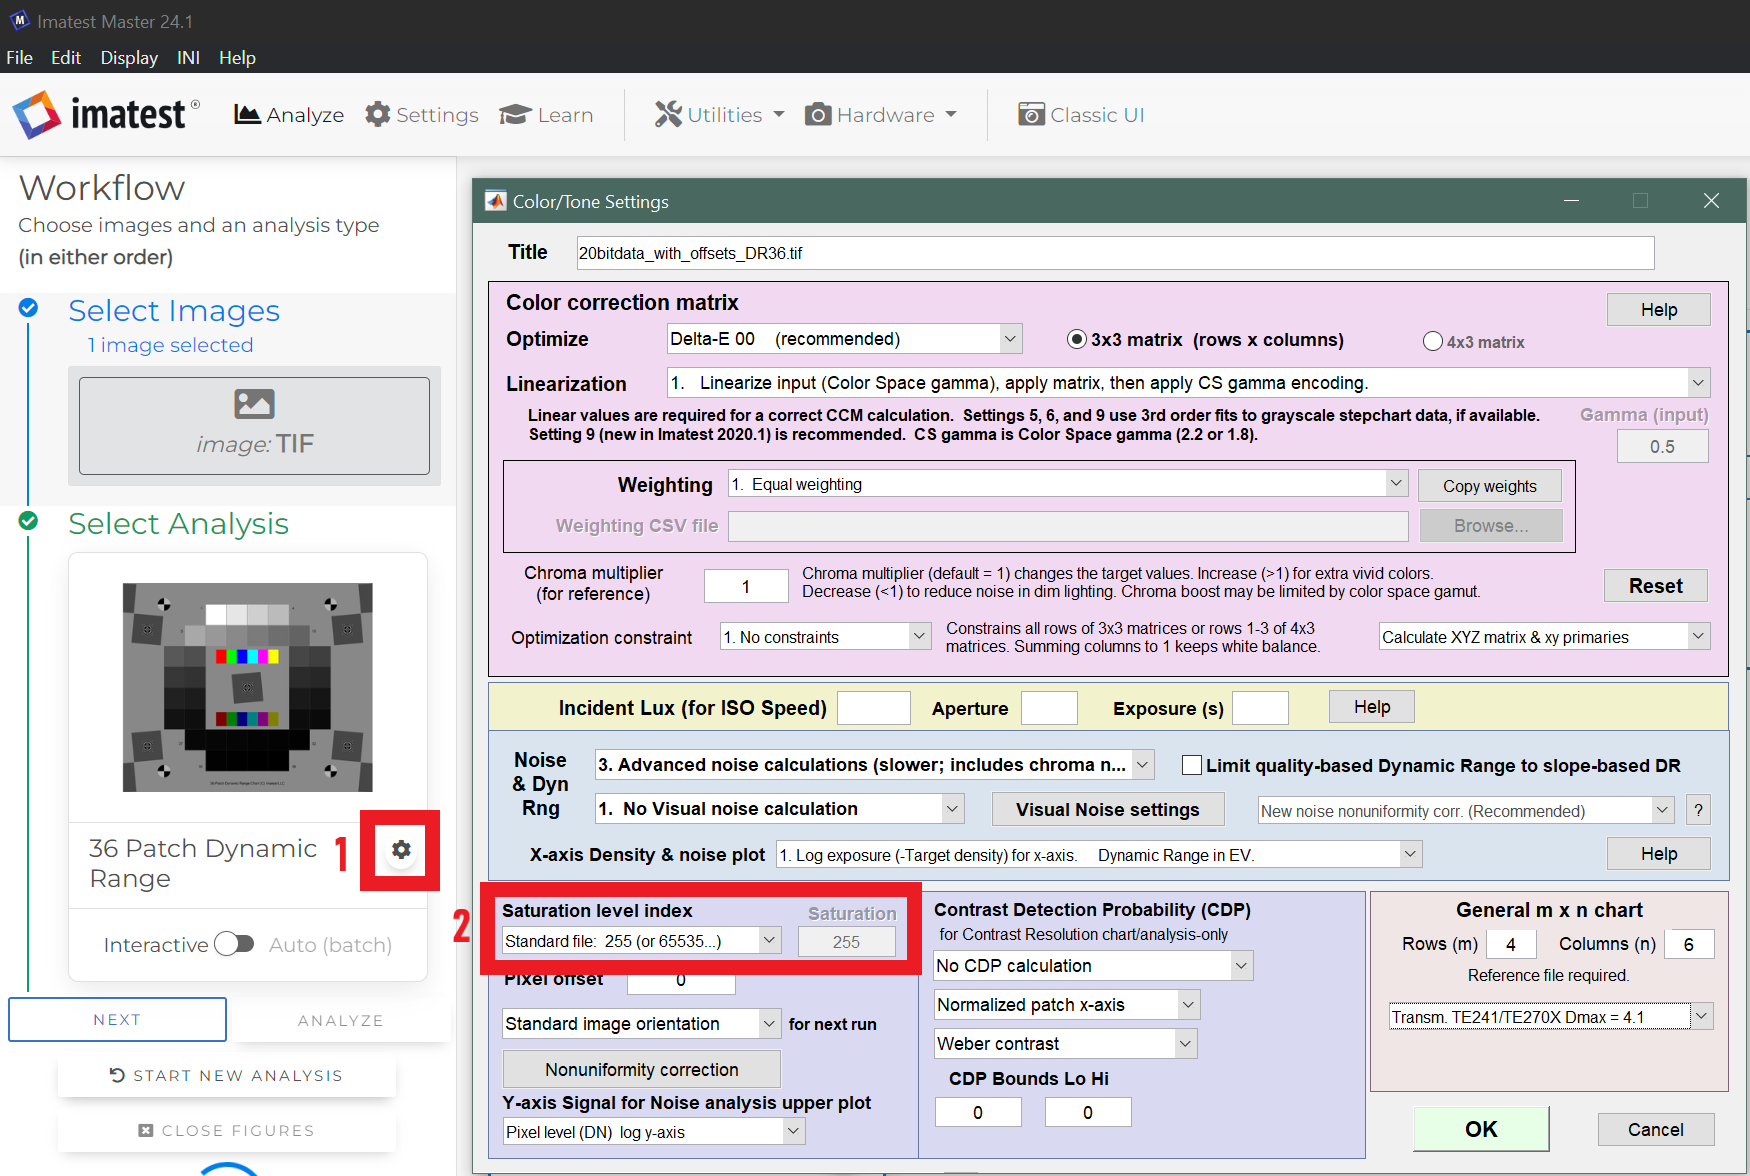Click START NEW ANALYSIS

tap(227, 1075)
